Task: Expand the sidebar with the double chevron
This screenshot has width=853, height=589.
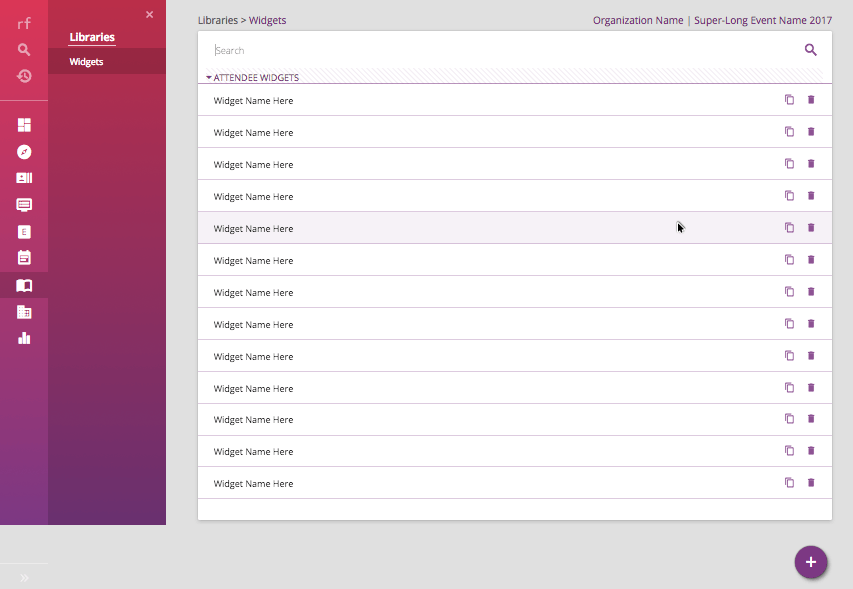Action: tap(24, 578)
